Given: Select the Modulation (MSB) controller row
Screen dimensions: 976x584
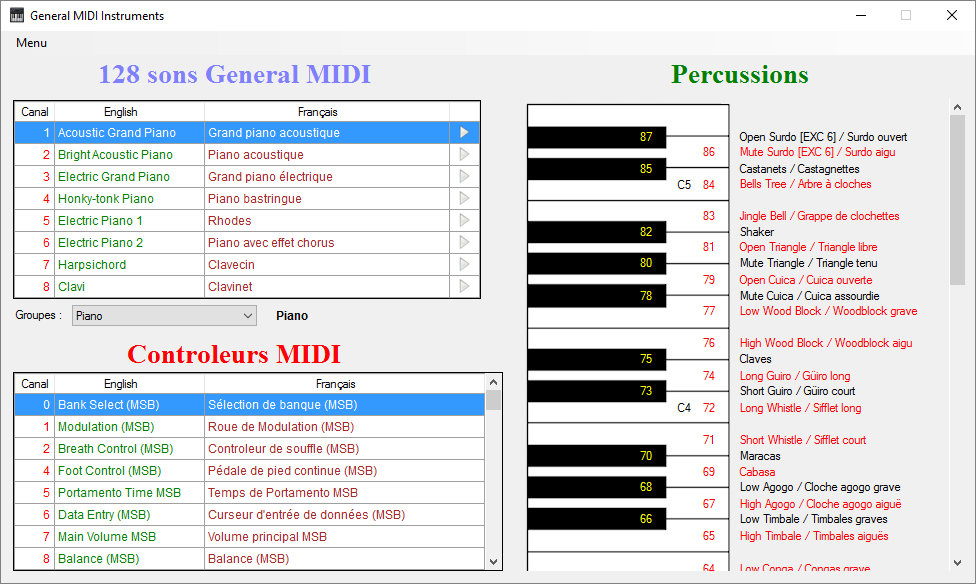Looking at the screenshot, I should click(250, 426).
